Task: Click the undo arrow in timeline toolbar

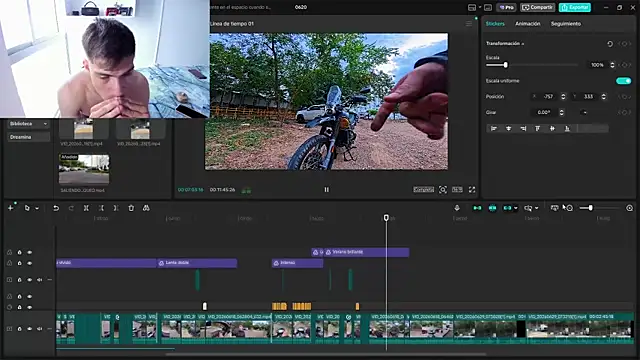Action: 56,208
